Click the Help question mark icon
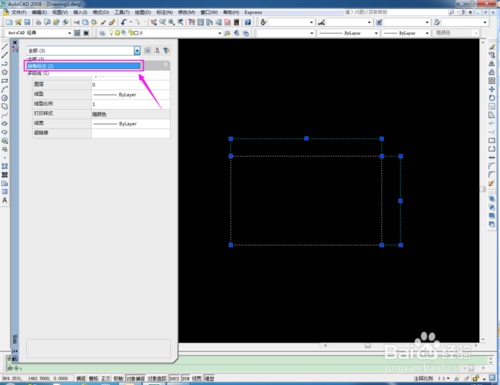Image resolution: width=500 pixels, height=385 pixels. tap(248, 22)
